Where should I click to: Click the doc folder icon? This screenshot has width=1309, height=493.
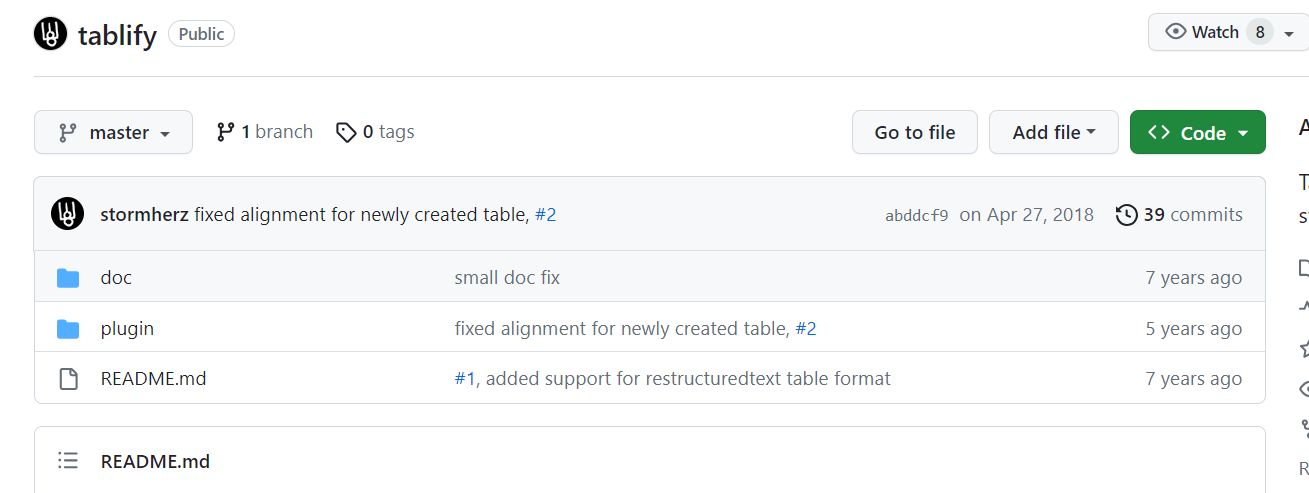68,278
